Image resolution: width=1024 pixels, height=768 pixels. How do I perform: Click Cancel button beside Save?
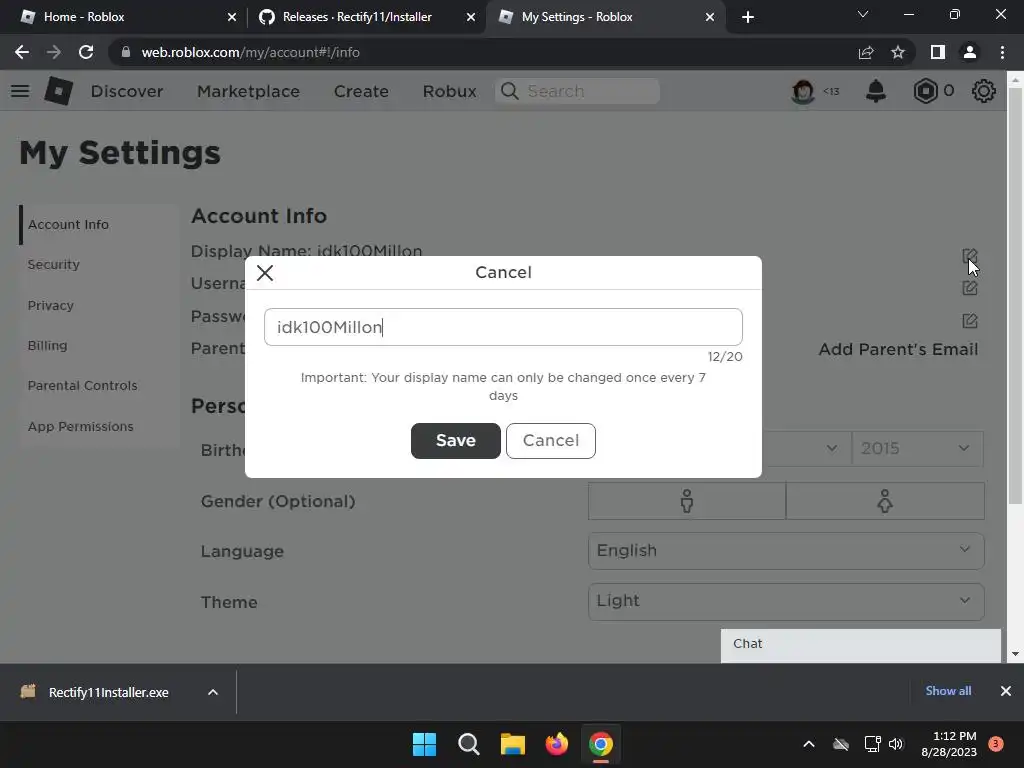(551, 441)
